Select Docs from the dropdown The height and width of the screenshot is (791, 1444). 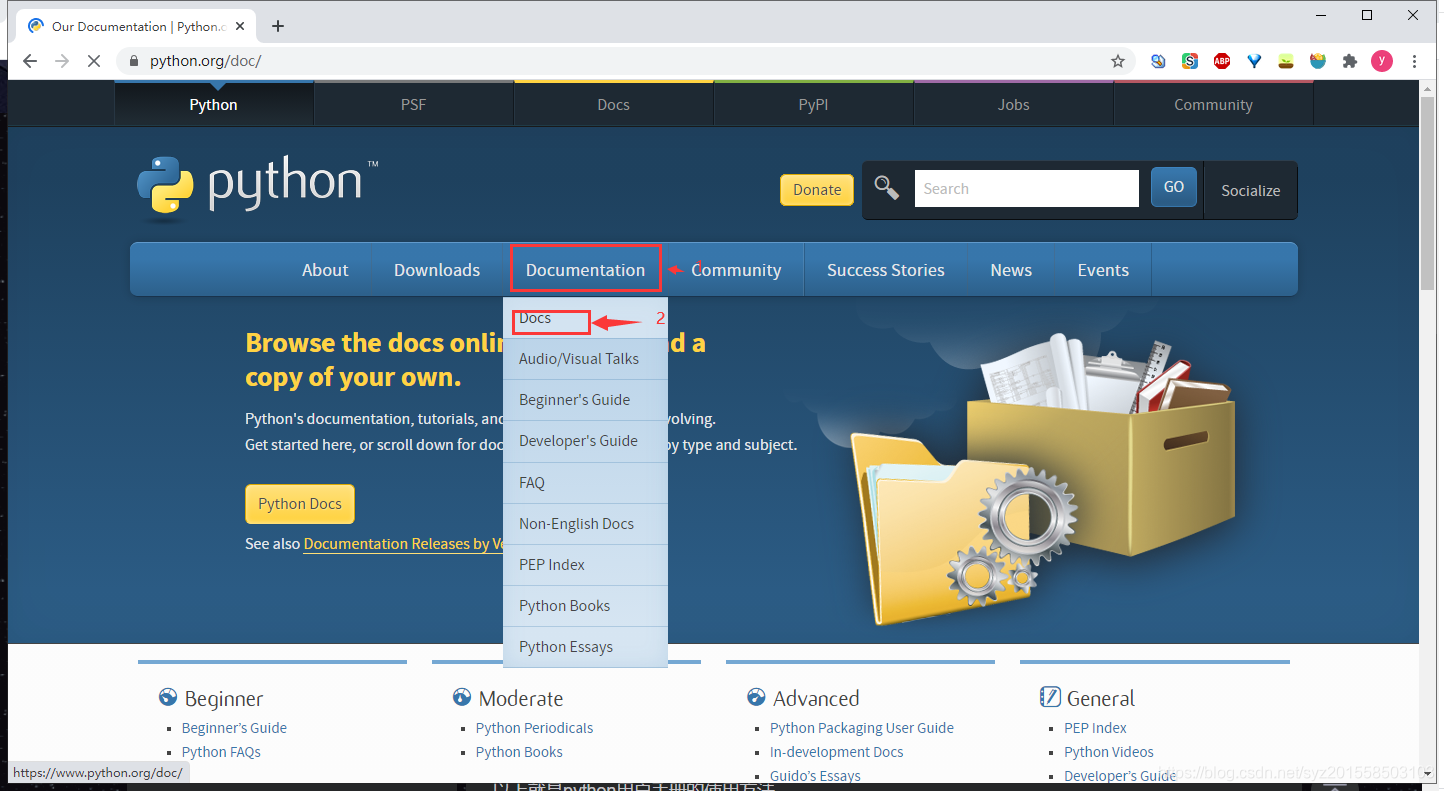[x=585, y=318]
